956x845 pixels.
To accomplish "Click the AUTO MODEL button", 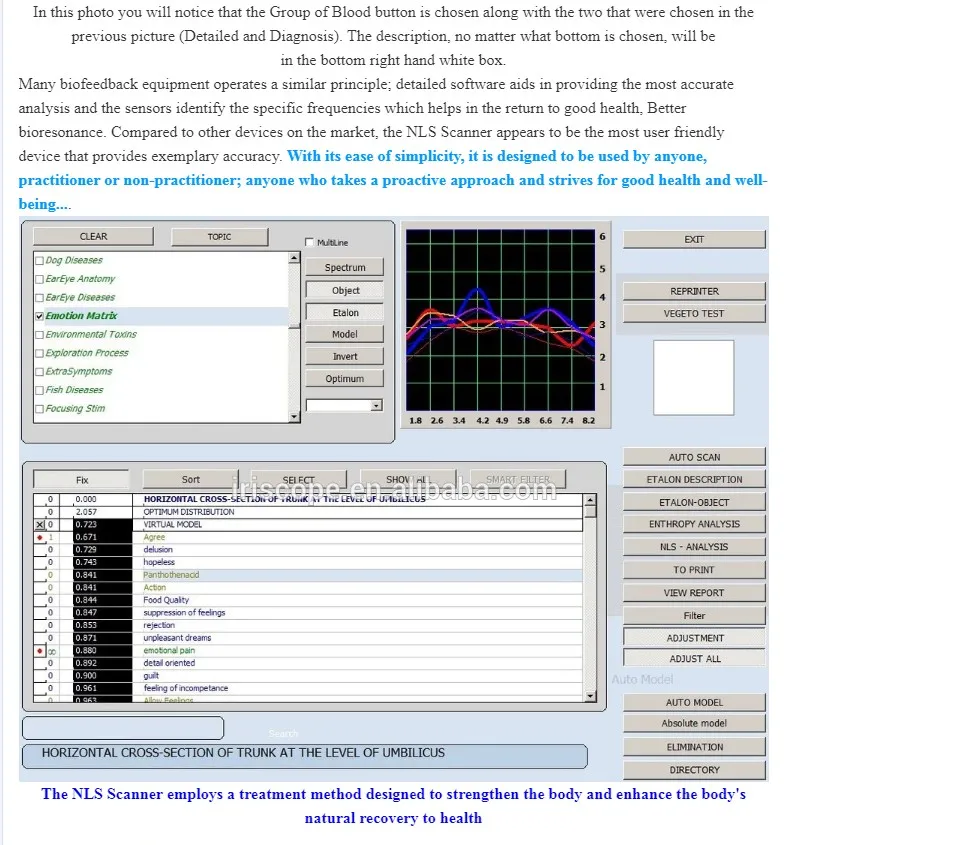I will coord(694,702).
